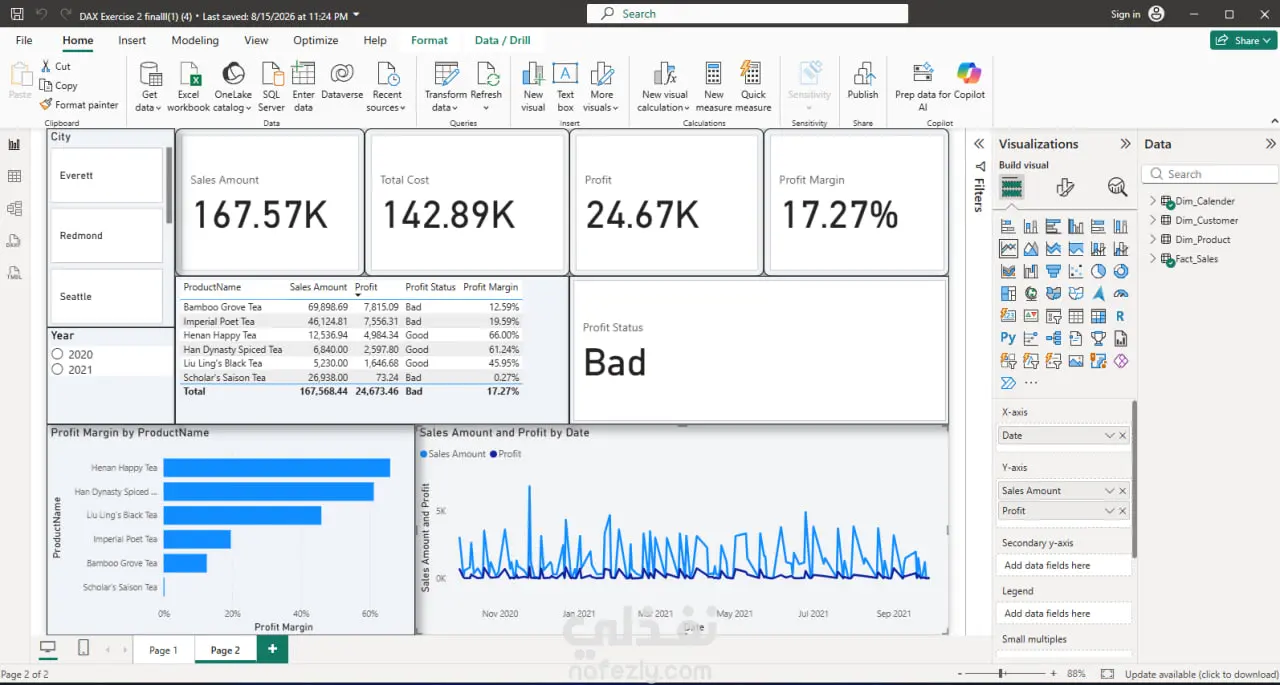1280x685 pixels.
Task: Collapse the Data pane
Action: 1270,144
